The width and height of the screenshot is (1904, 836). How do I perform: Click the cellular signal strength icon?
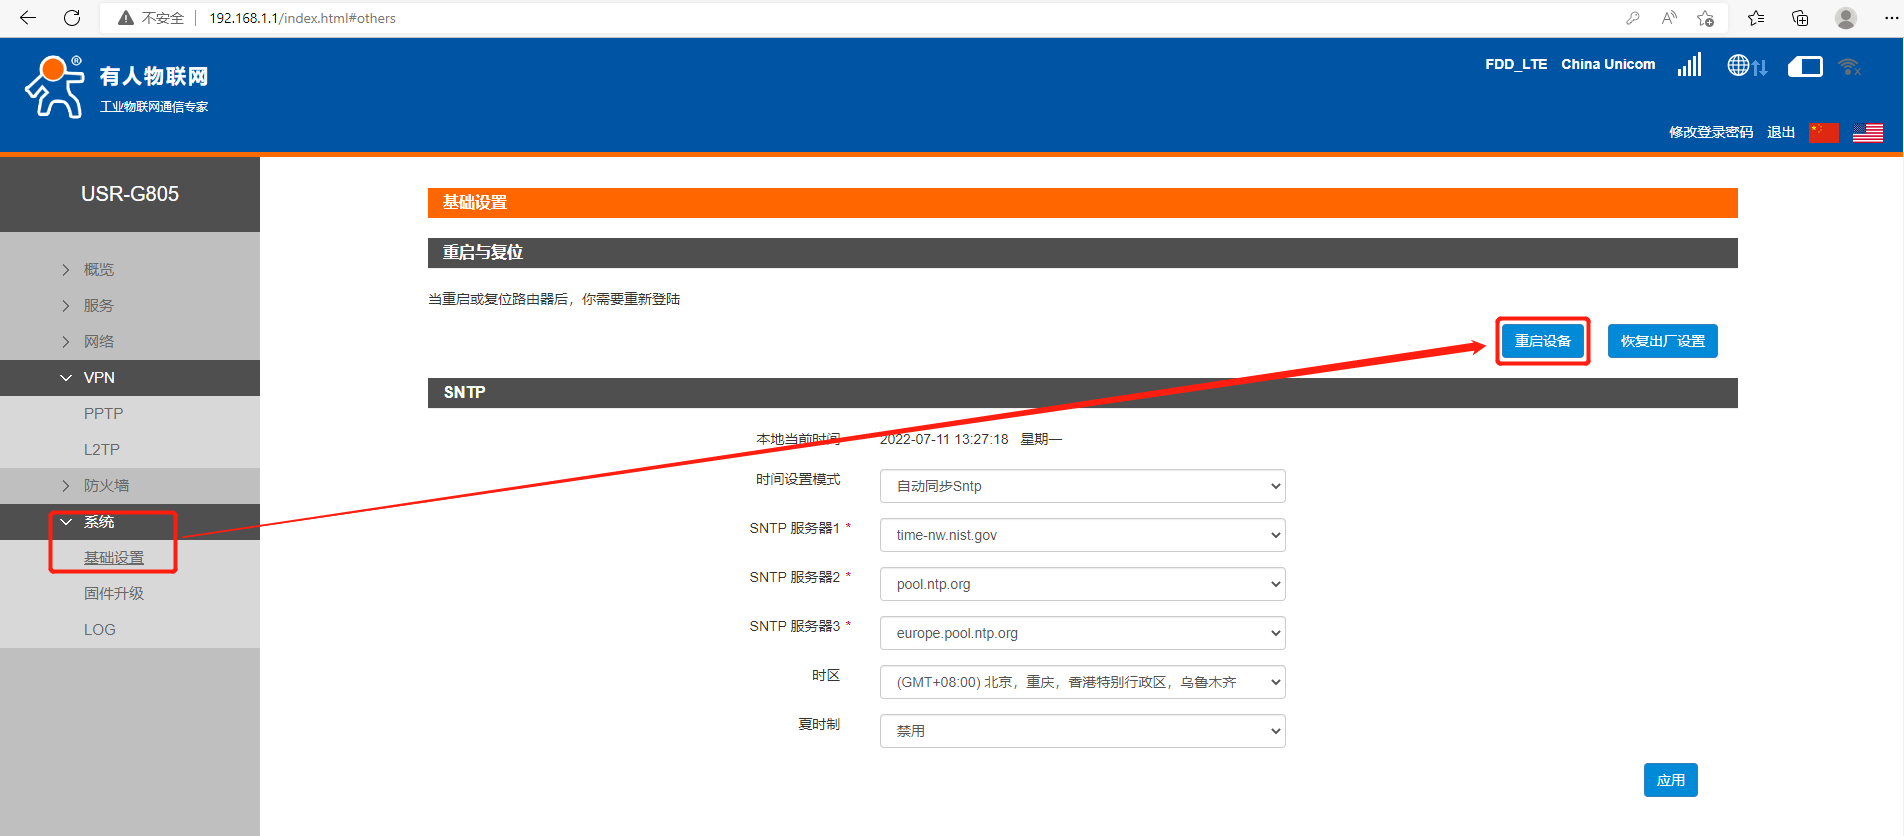[1689, 65]
